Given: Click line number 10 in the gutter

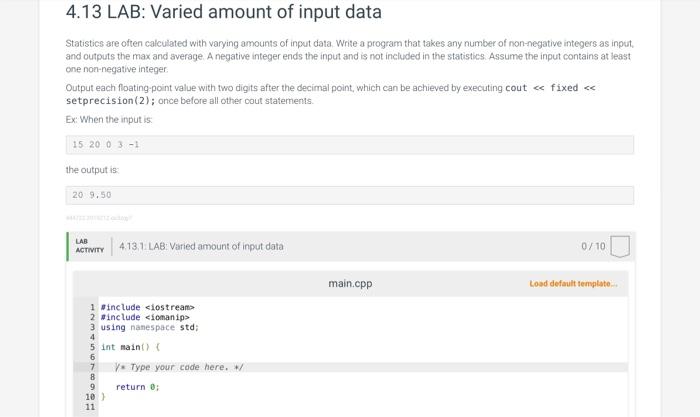Looking at the screenshot, I should 90,397.
